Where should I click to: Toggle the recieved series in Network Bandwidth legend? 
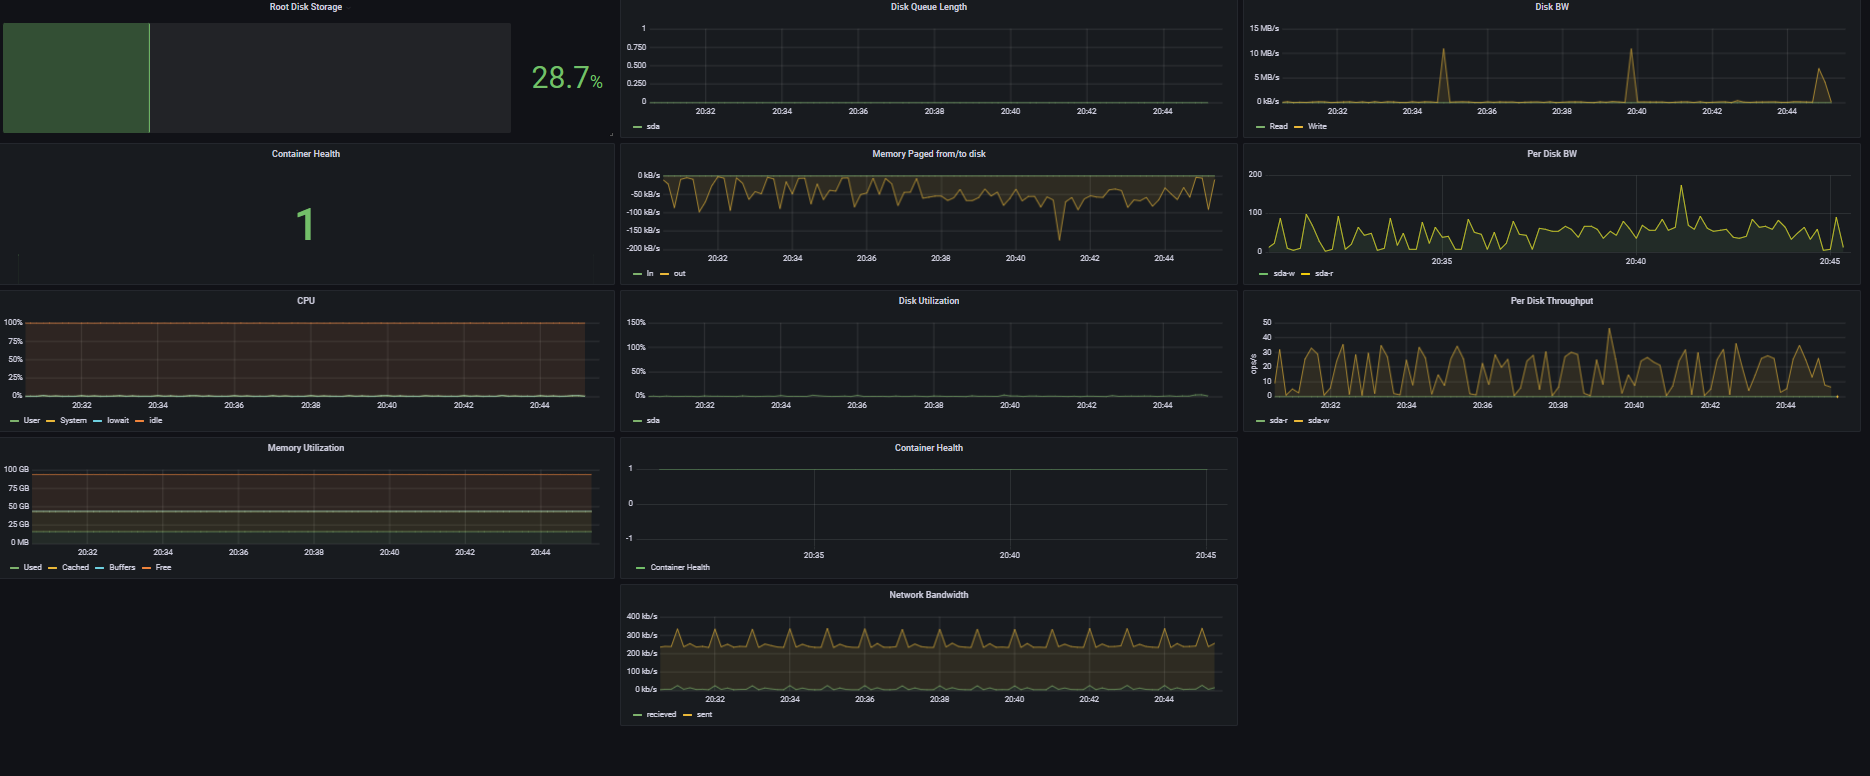coord(661,715)
